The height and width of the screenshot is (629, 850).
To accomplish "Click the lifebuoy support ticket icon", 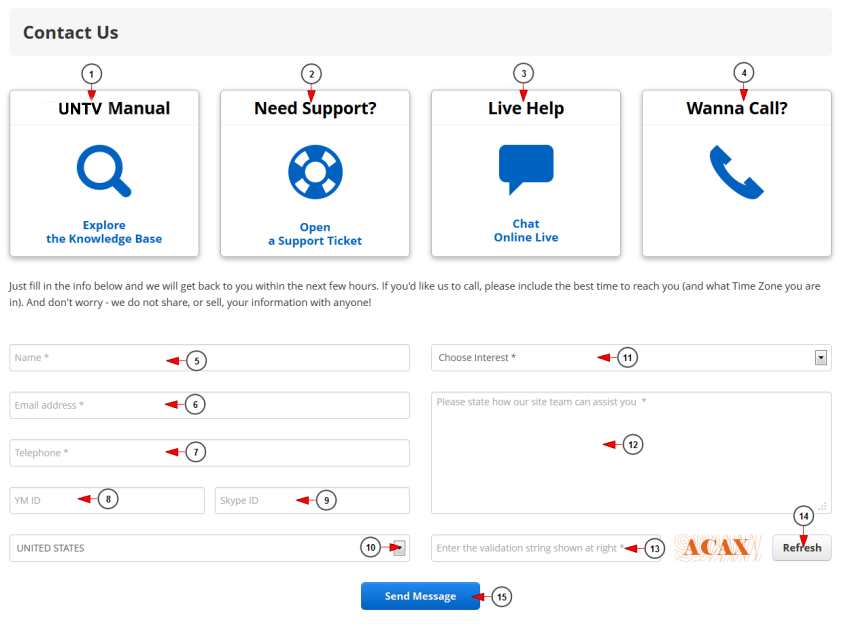I will (x=315, y=172).
